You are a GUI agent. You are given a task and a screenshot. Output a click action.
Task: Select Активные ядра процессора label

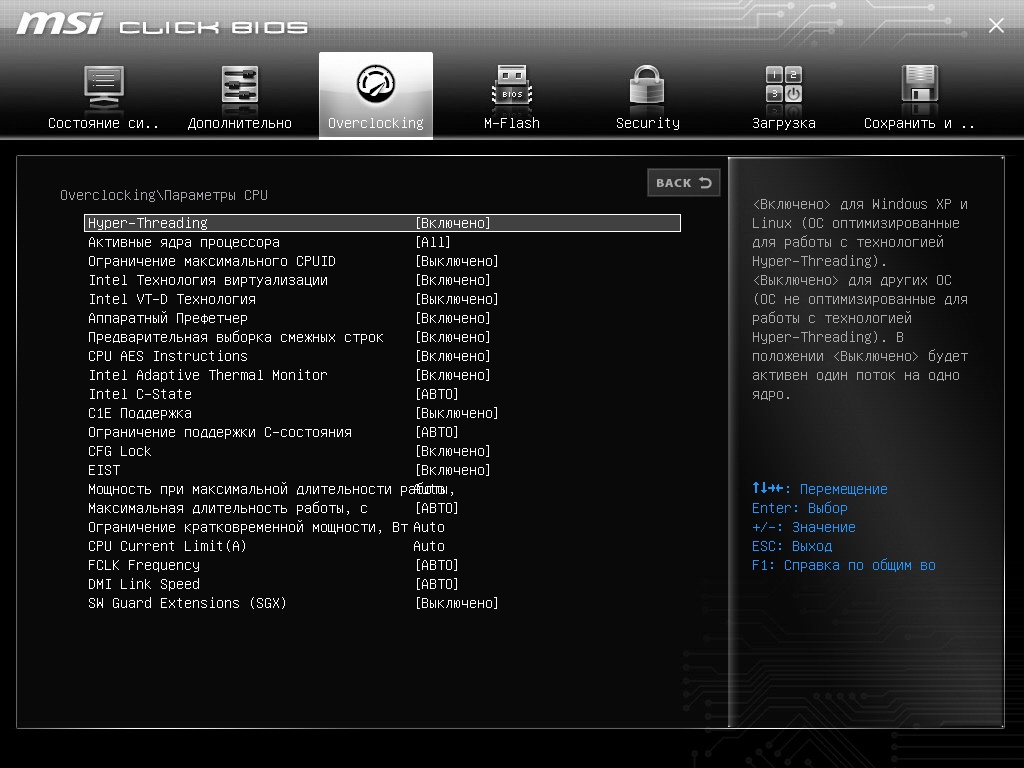(x=184, y=242)
